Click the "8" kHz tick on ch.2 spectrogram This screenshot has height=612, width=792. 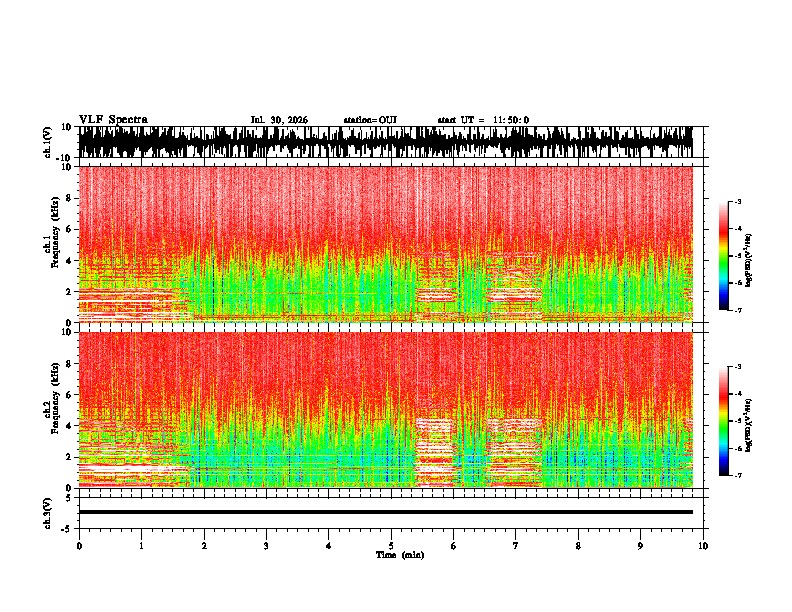click(x=70, y=364)
